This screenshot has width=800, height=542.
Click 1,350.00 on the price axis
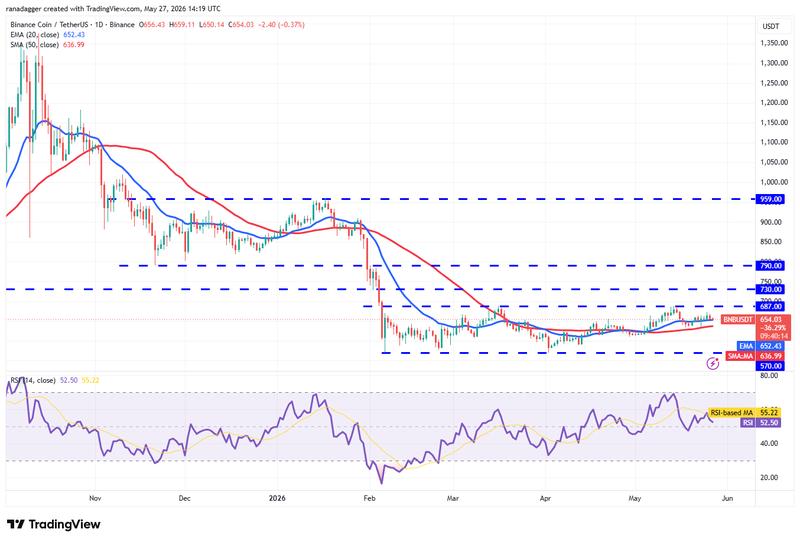click(774, 43)
